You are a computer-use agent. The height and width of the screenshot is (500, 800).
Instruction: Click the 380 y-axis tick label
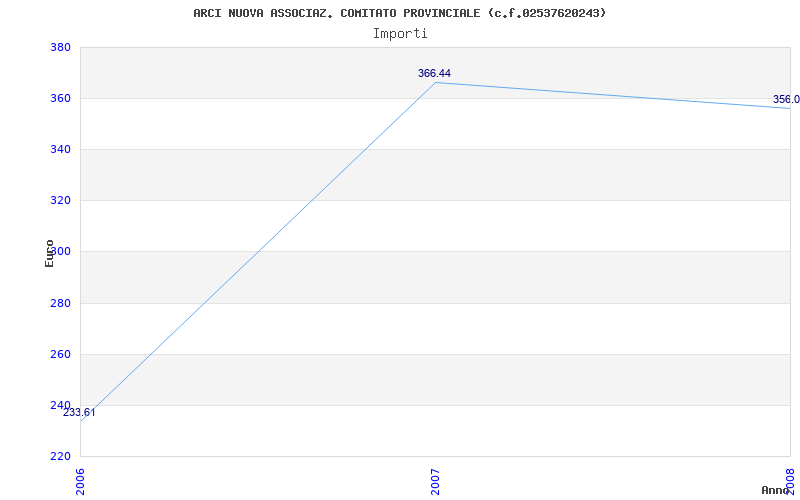point(60,47)
